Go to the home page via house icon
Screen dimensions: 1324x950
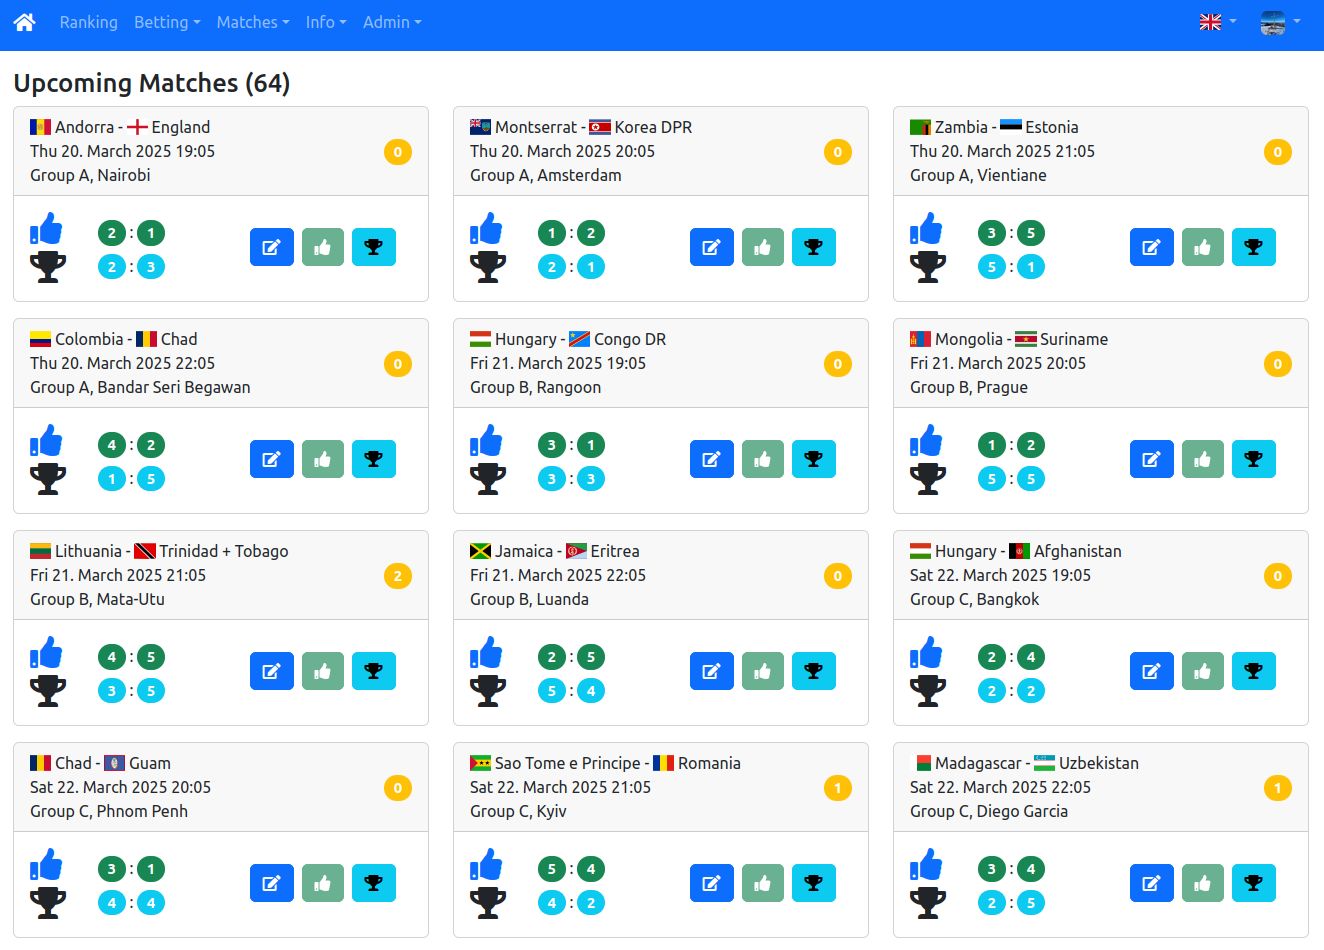25,22
